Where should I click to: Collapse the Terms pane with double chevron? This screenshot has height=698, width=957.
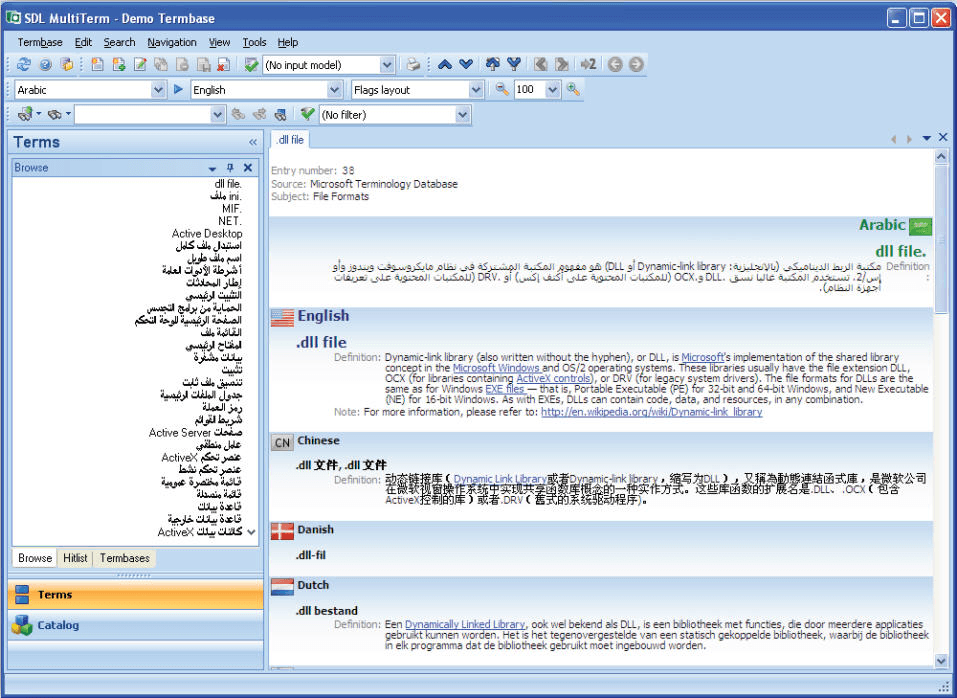253,142
